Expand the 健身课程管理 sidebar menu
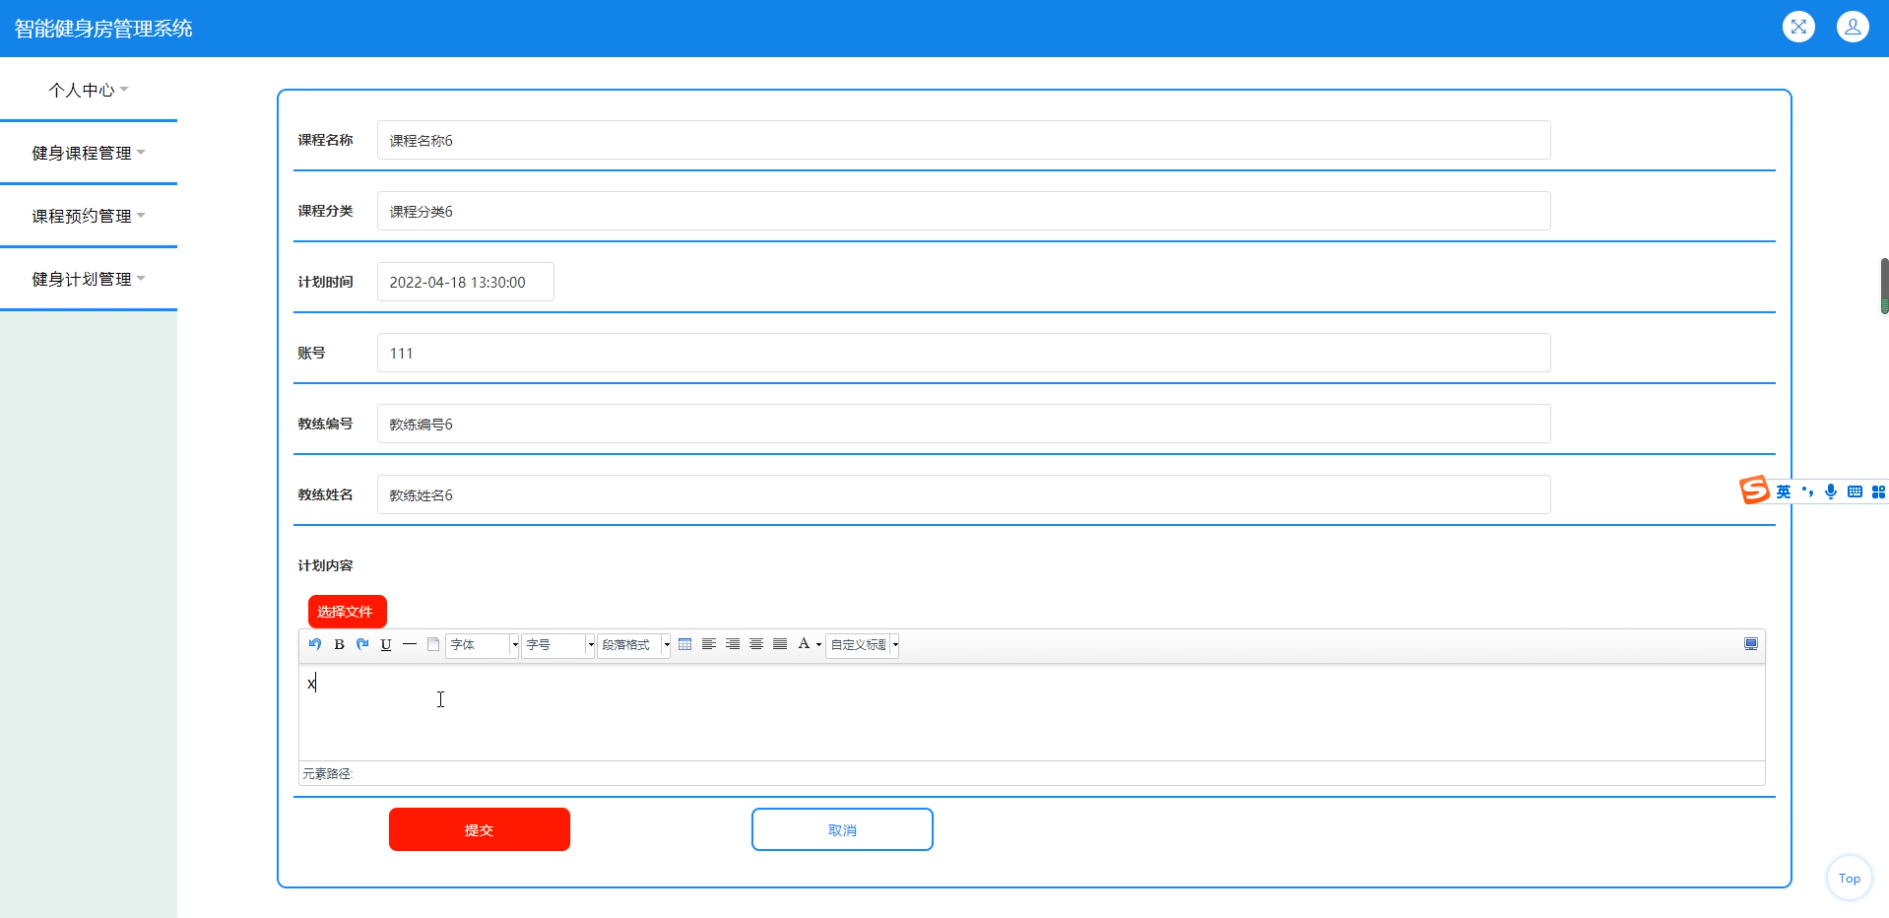The image size is (1889, 918). [x=88, y=153]
